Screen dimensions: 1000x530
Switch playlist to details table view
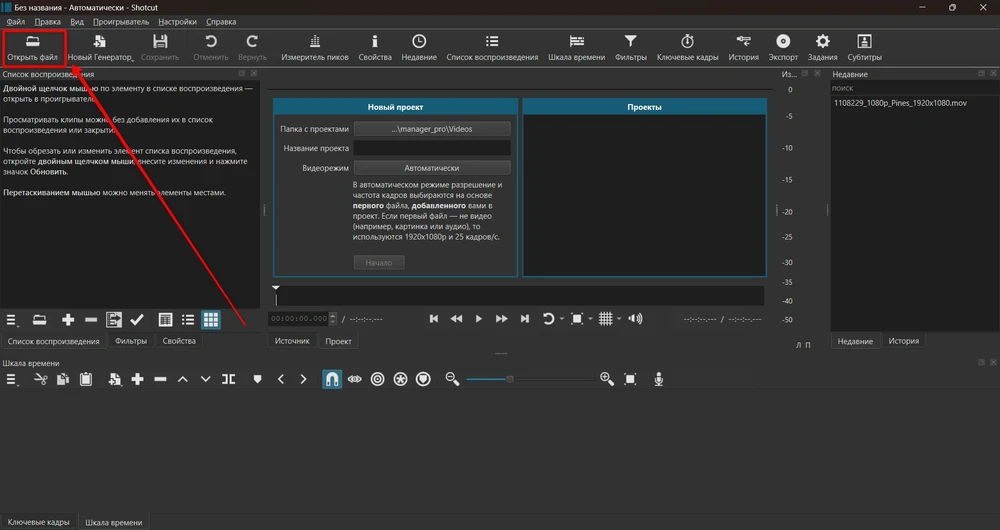165,320
